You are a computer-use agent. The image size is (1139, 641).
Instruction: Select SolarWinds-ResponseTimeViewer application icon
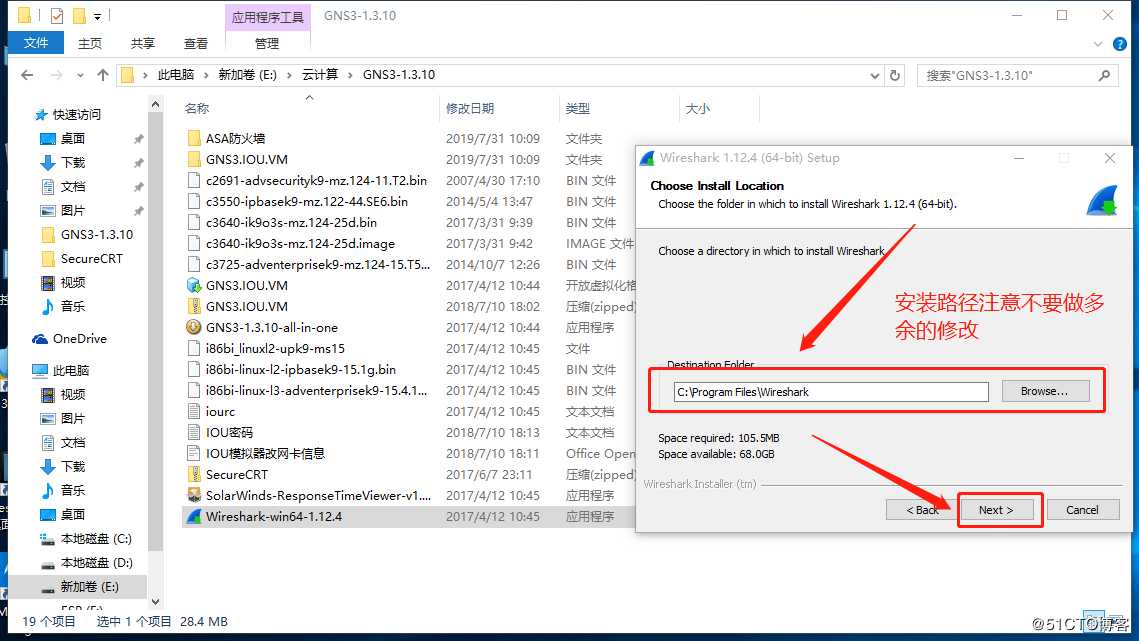[194, 496]
